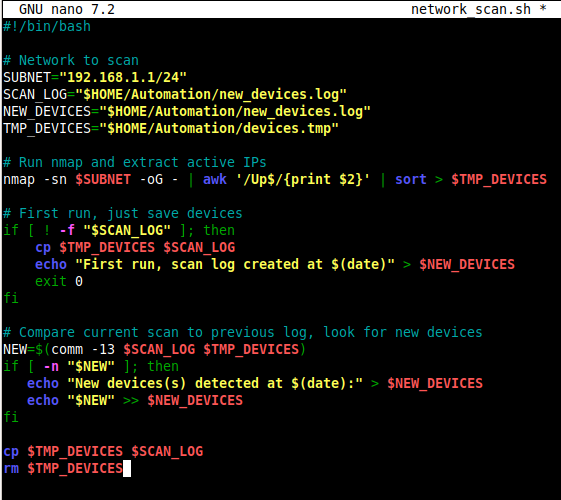Click the indented 'cp $TMP_DEVICES $SCAN_LOG' line

pyautogui.click(x=135, y=247)
